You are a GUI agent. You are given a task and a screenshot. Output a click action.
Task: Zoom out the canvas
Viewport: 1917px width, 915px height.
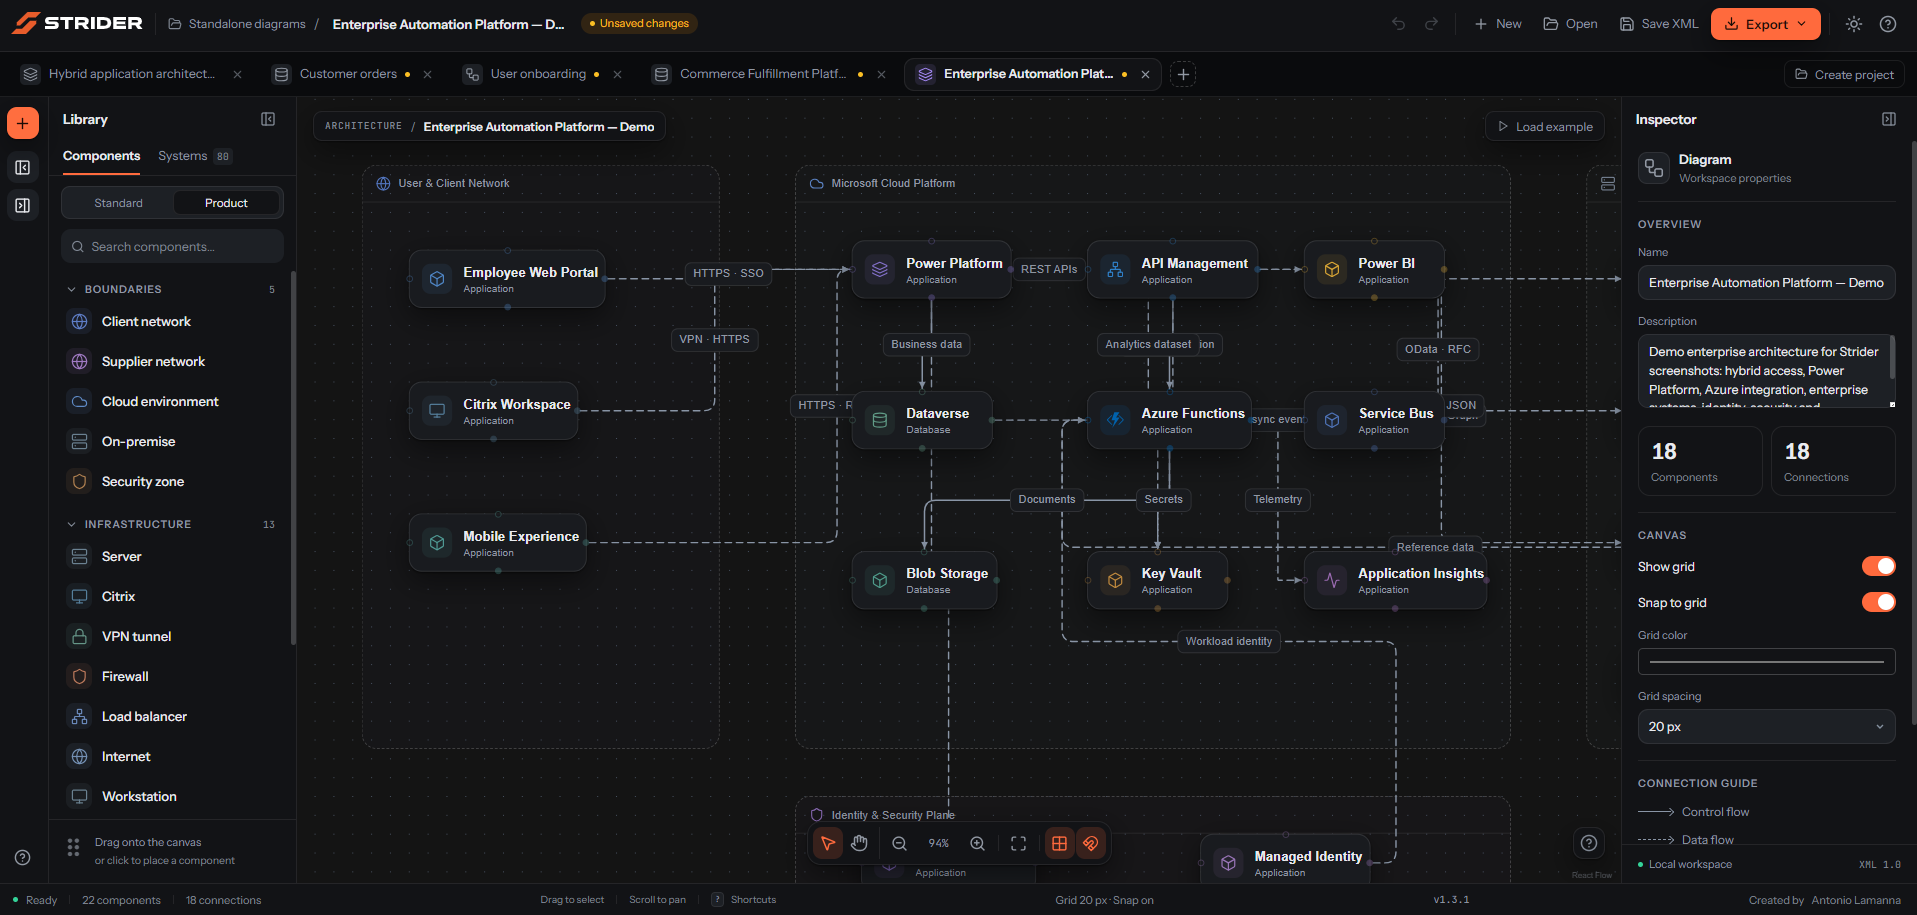pyautogui.click(x=899, y=844)
